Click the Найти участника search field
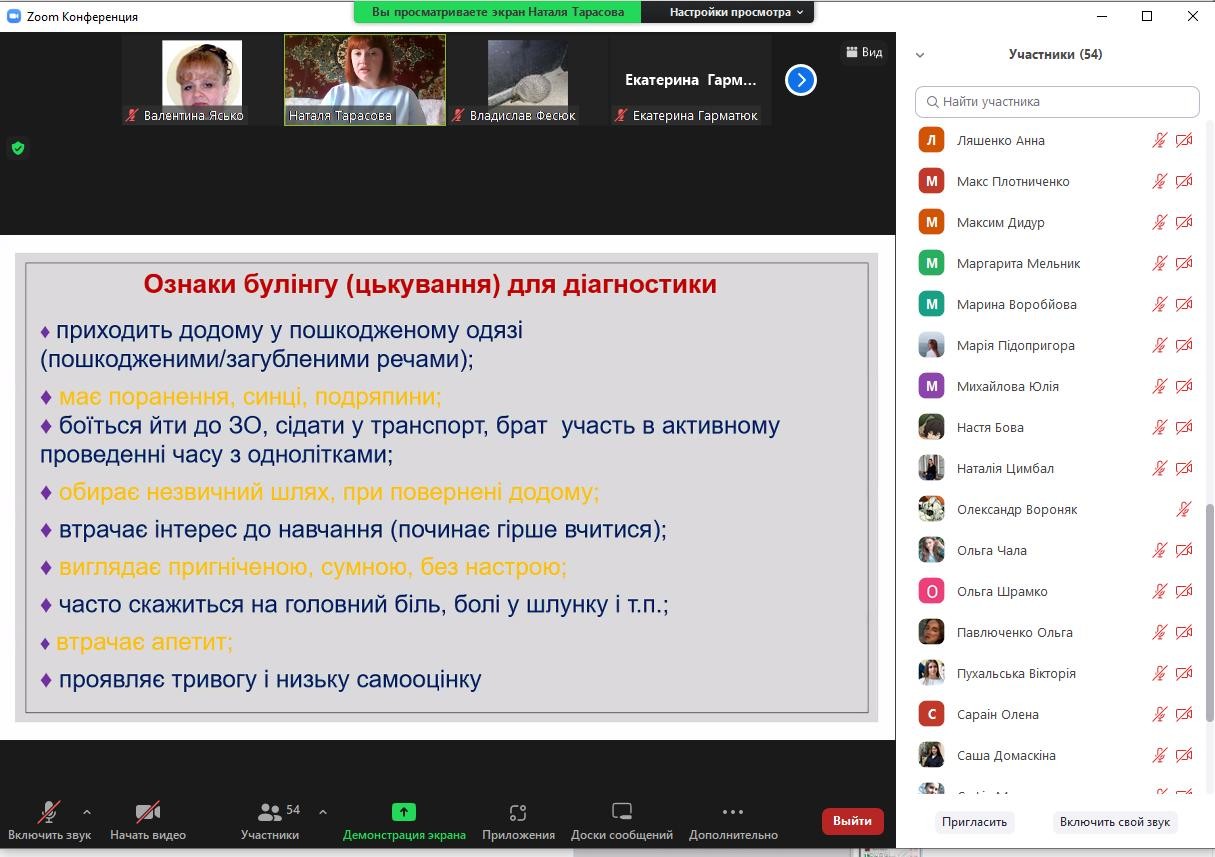1215x857 pixels. tap(1060, 102)
